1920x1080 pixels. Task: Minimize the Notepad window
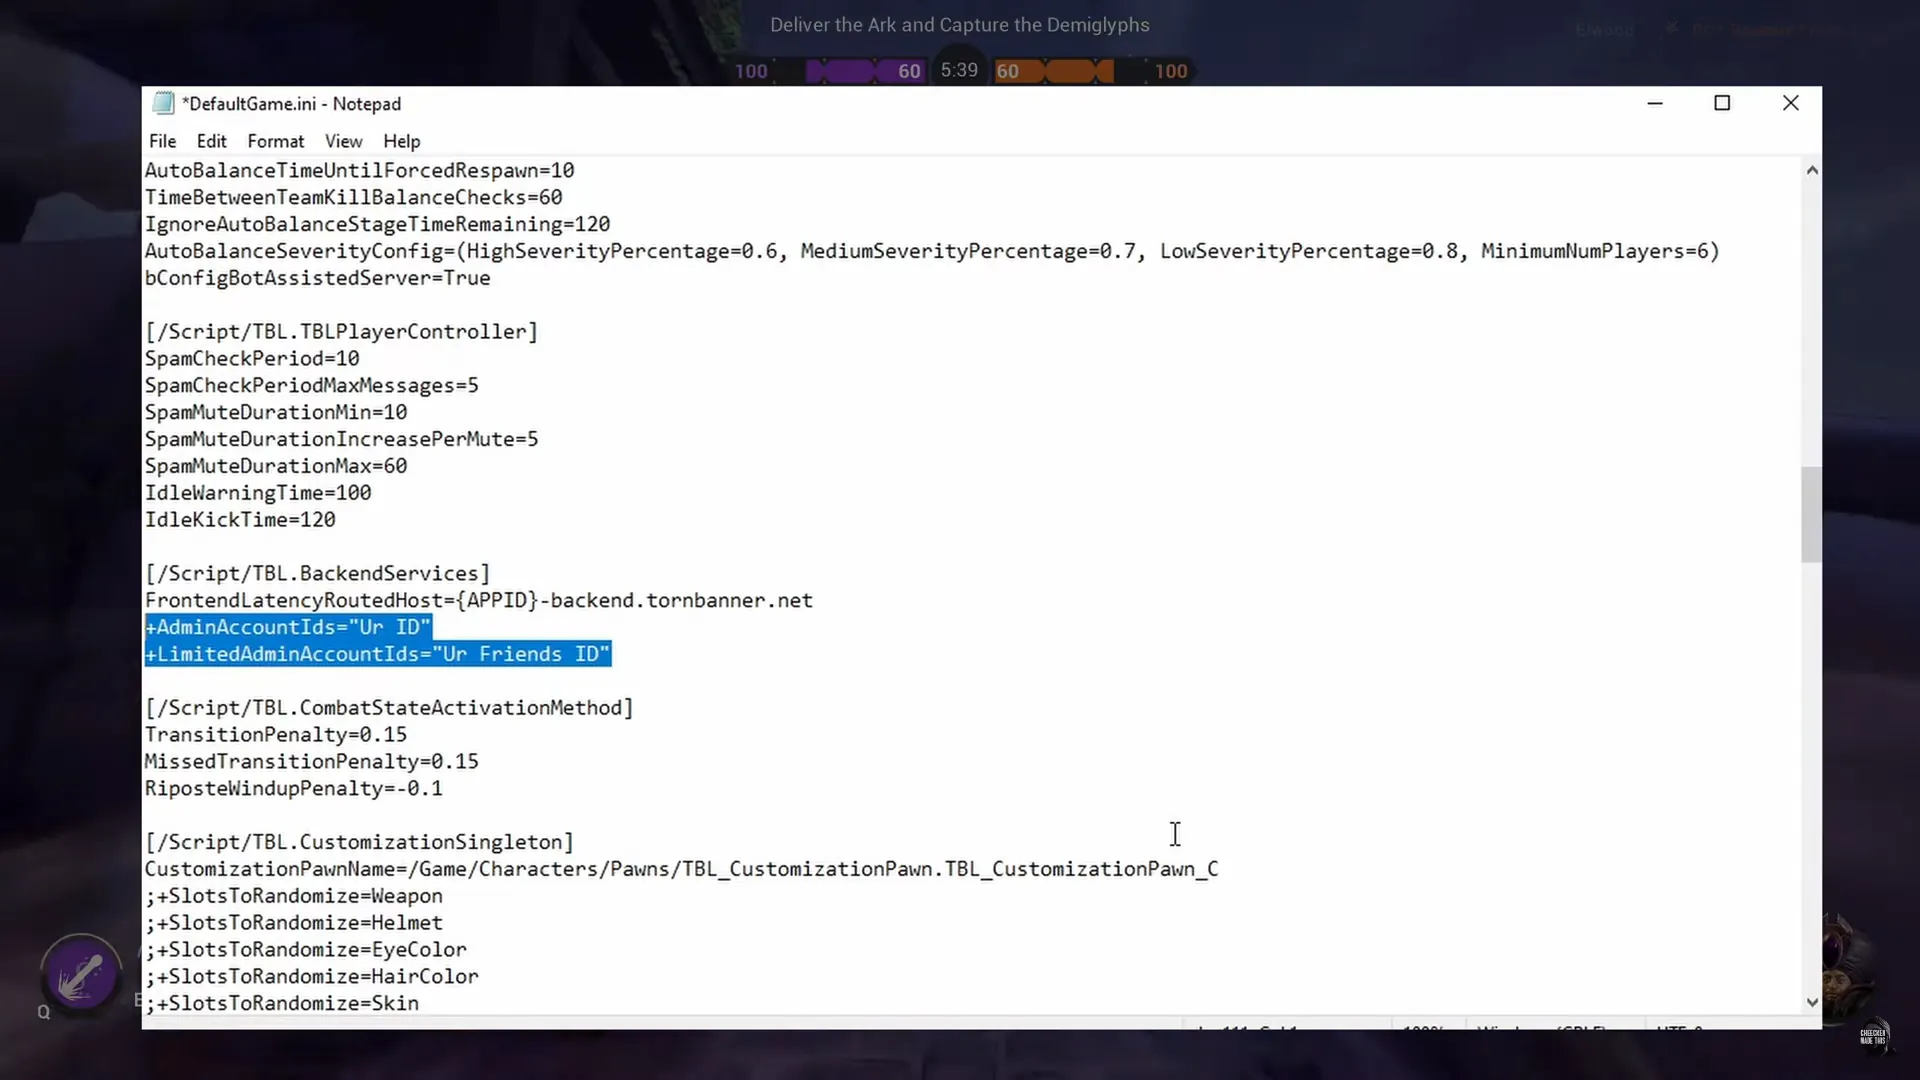pos(1655,103)
